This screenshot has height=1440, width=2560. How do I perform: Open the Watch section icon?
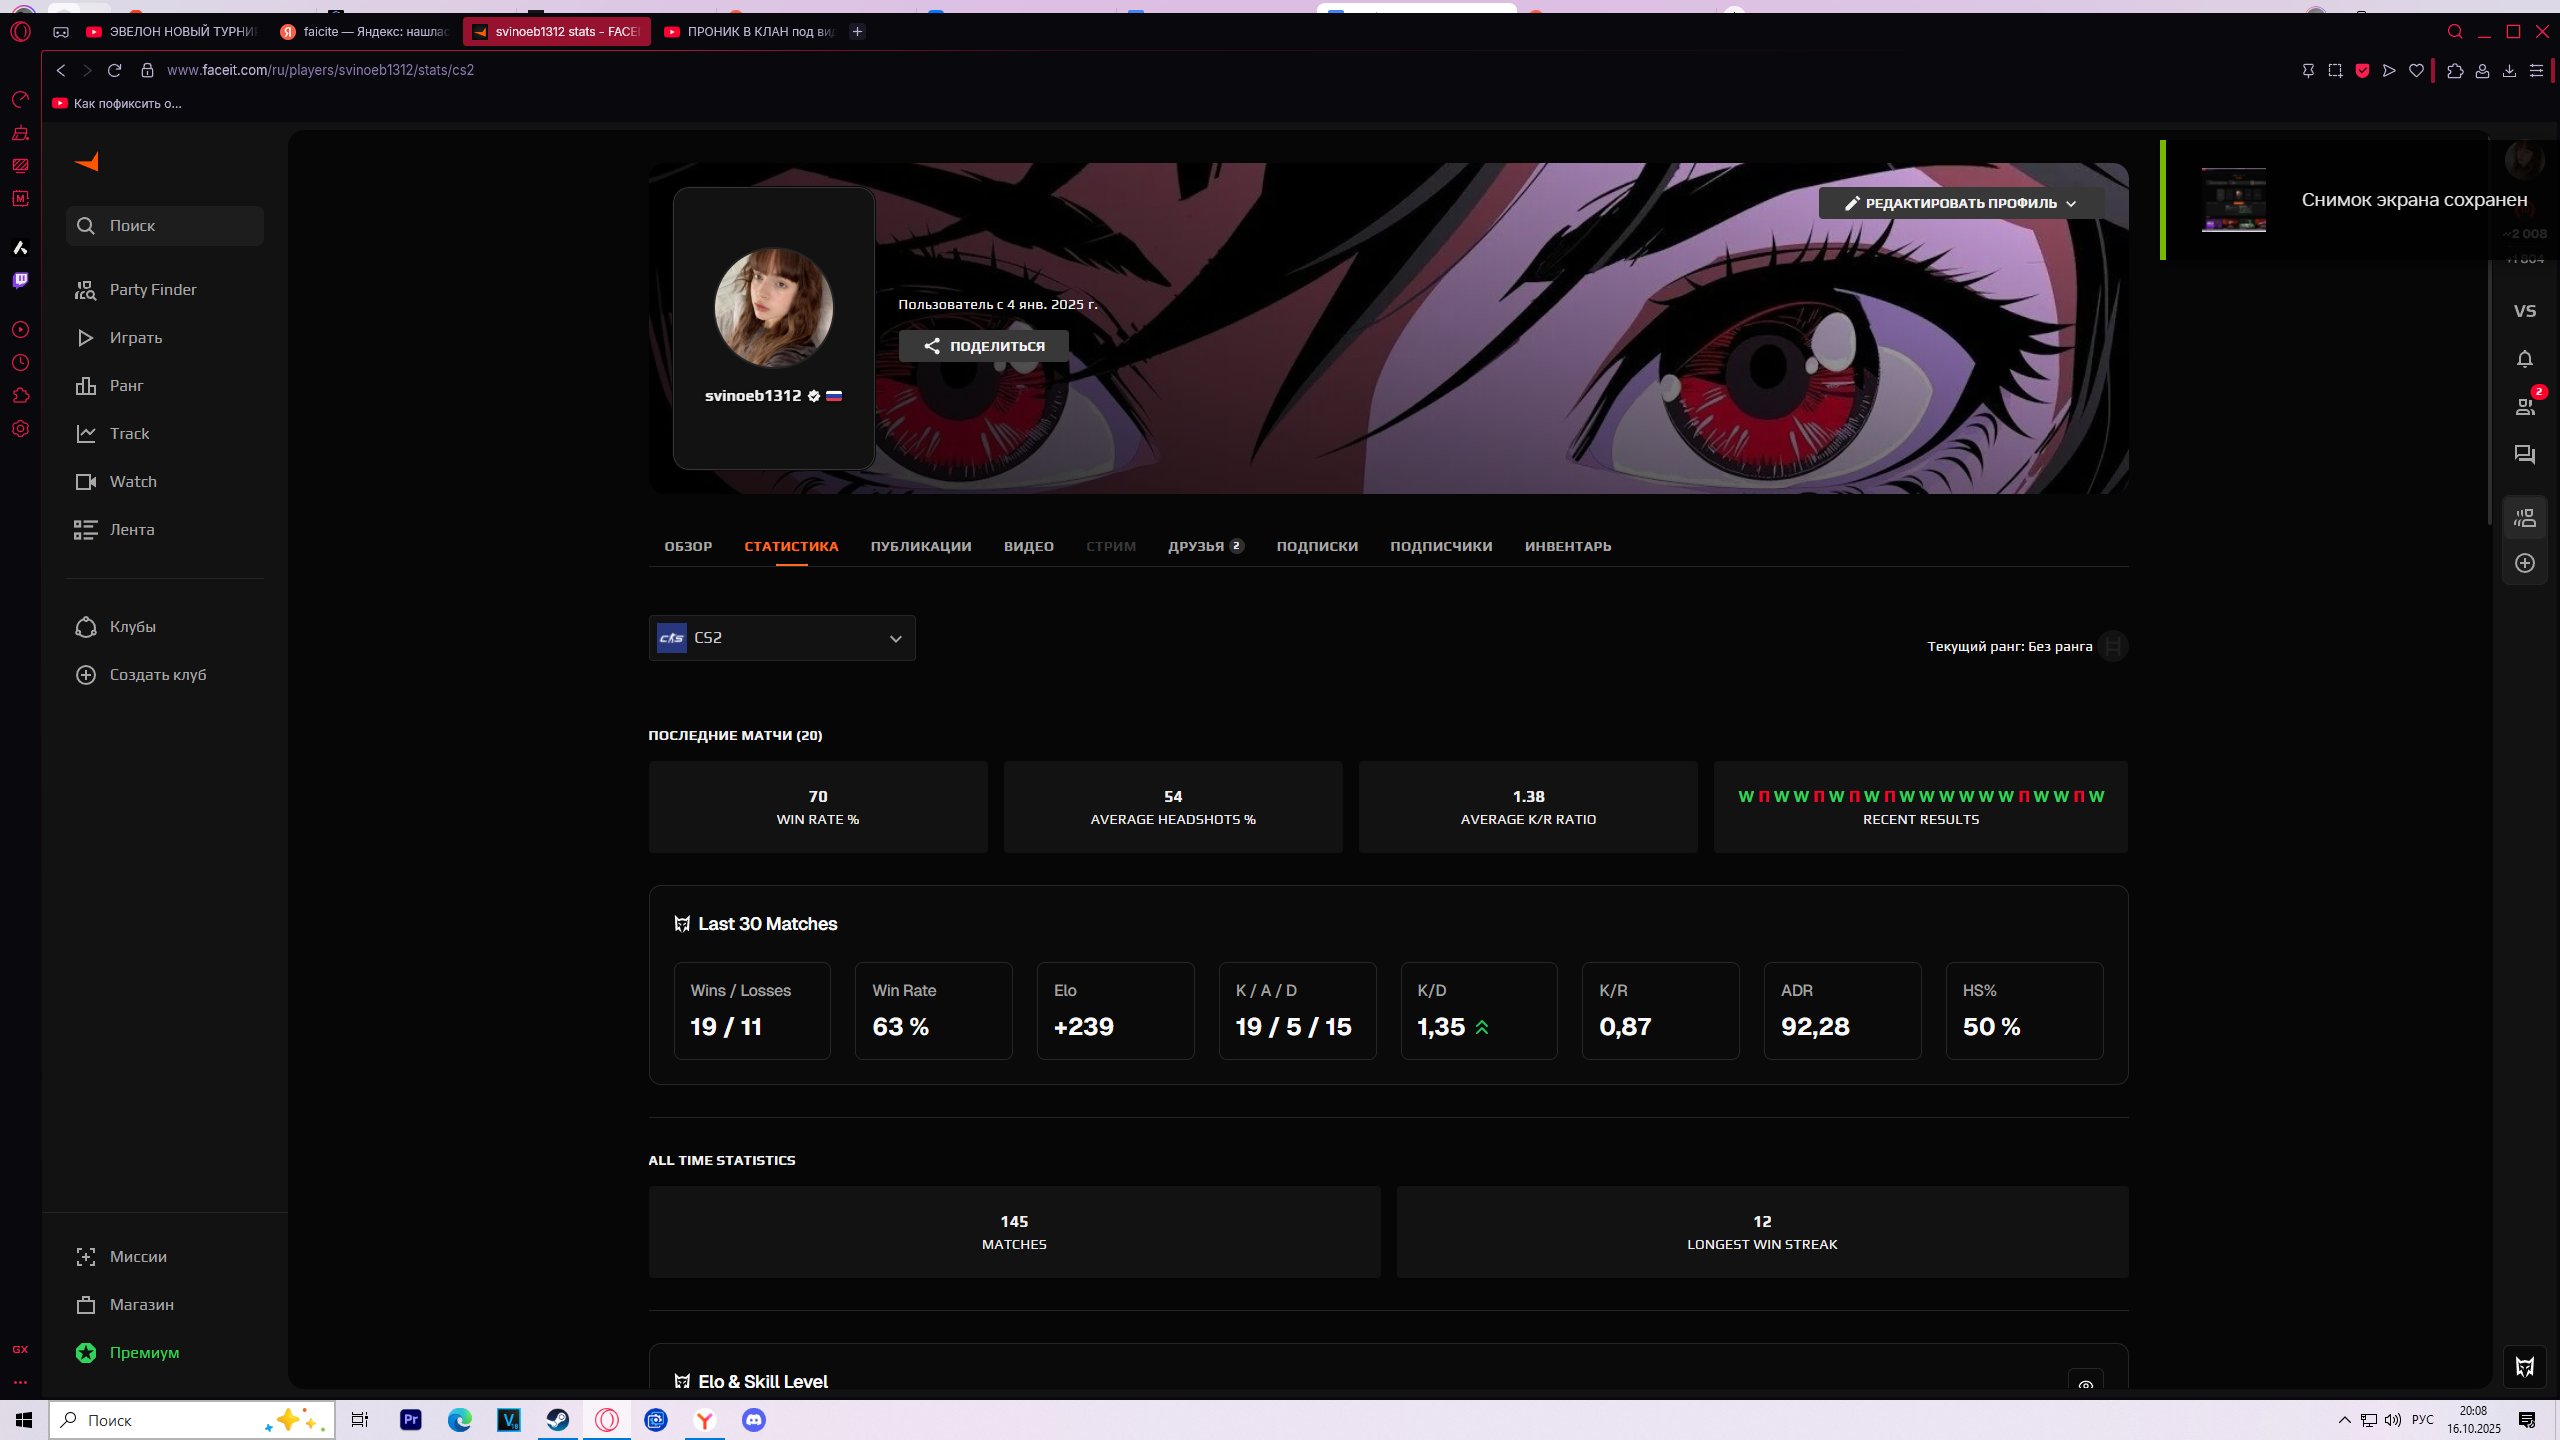pos(86,482)
